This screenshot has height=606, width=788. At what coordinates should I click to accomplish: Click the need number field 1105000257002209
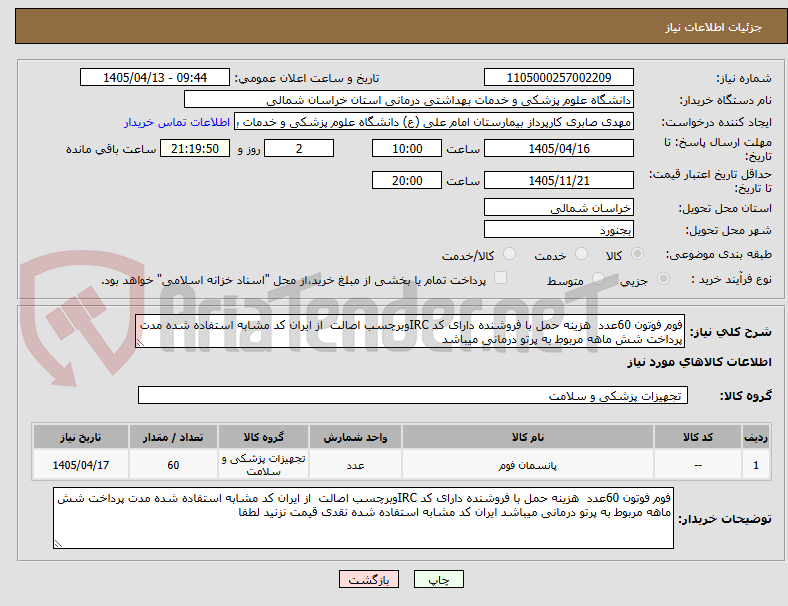point(559,77)
